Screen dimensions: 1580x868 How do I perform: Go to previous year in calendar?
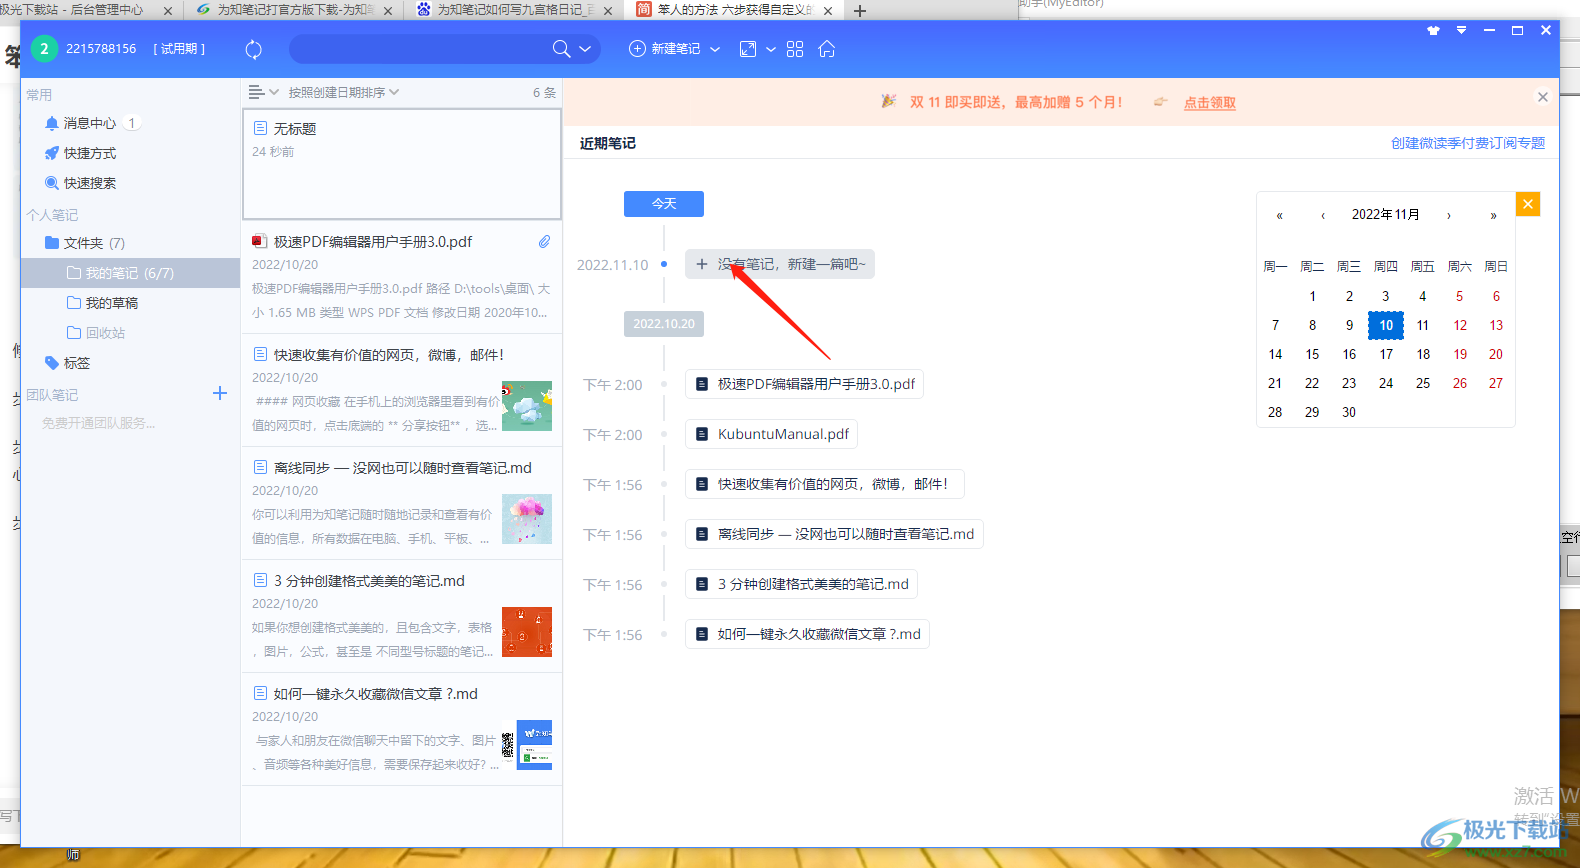pyautogui.click(x=1279, y=215)
